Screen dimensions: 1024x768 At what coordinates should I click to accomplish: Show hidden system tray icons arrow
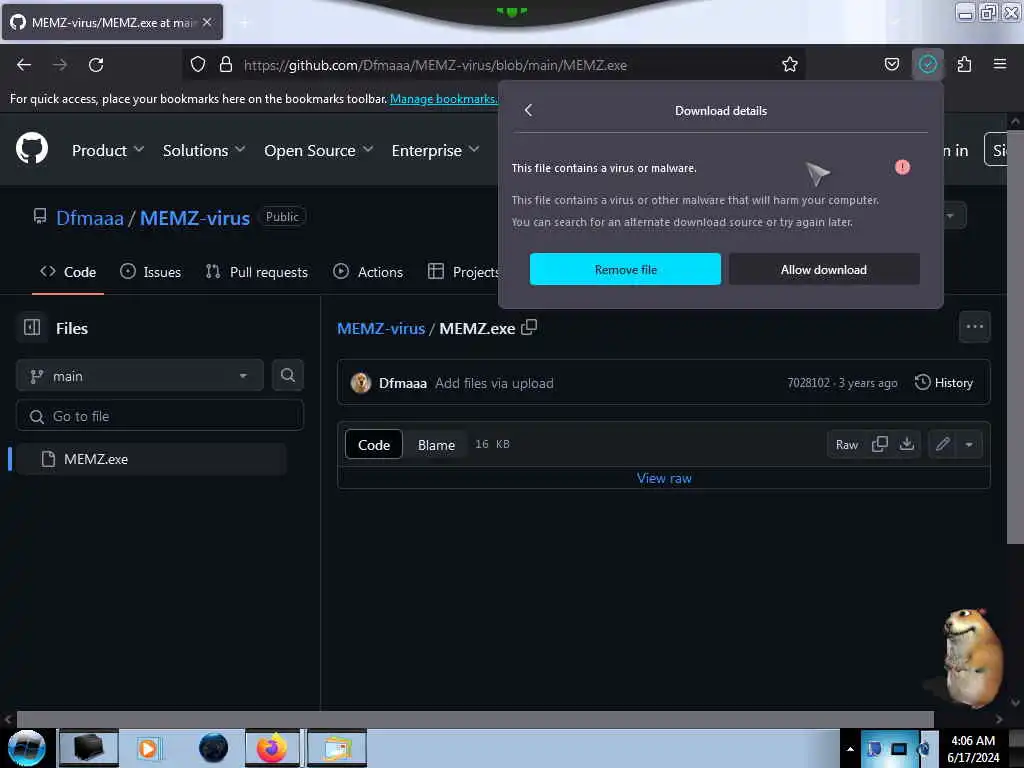[x=850, y=749]
